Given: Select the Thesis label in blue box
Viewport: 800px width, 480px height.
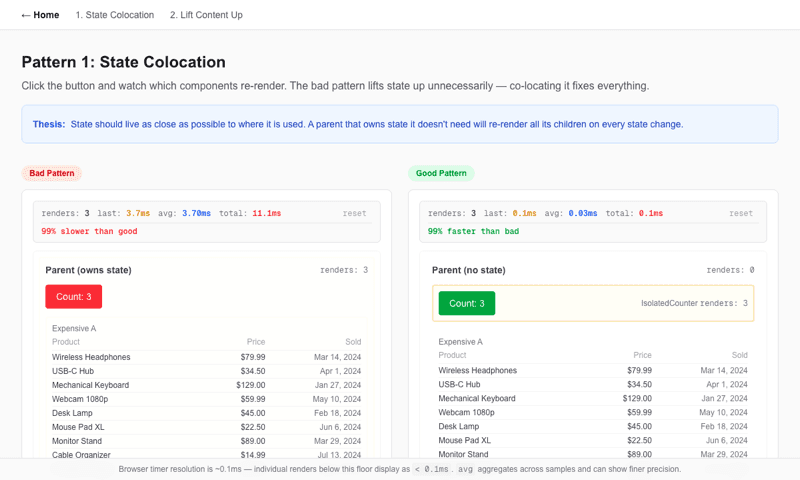Looking at the screenshot, I should 49,124.
